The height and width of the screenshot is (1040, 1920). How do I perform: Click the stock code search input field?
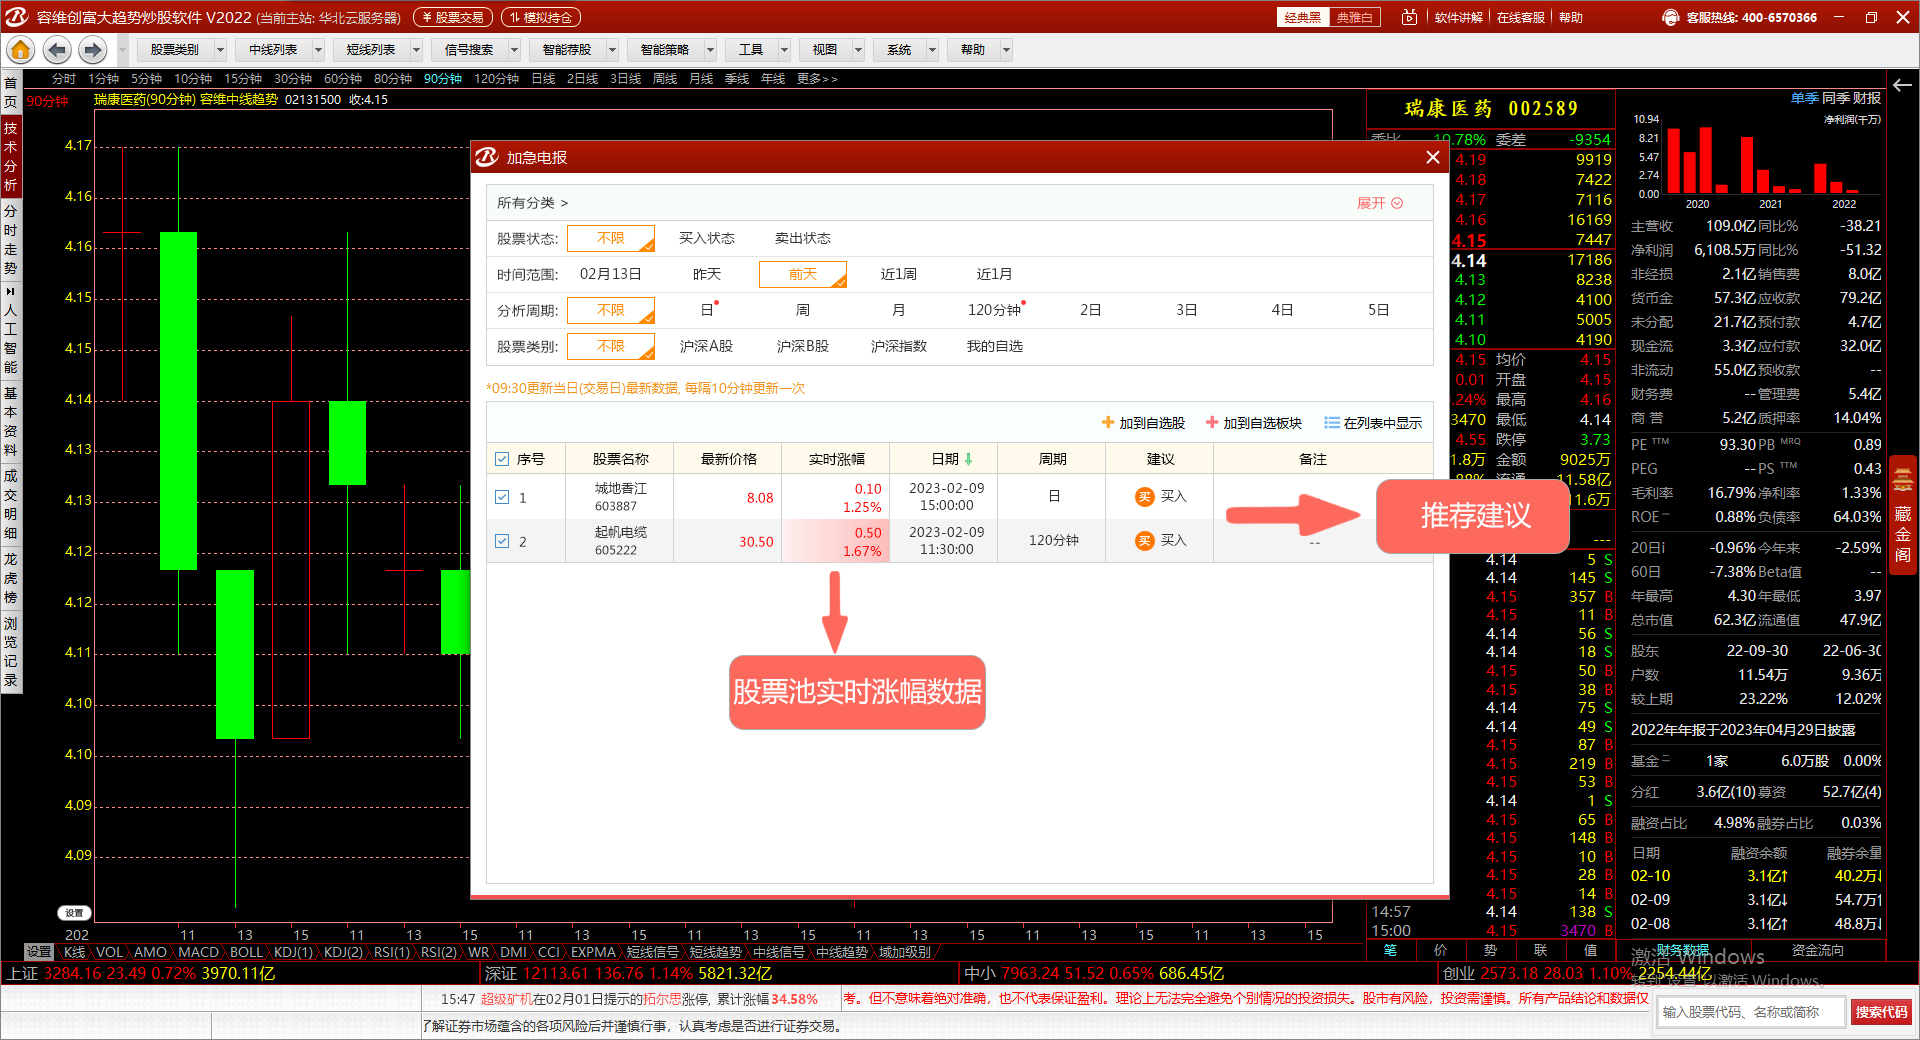(1751, 1012)
